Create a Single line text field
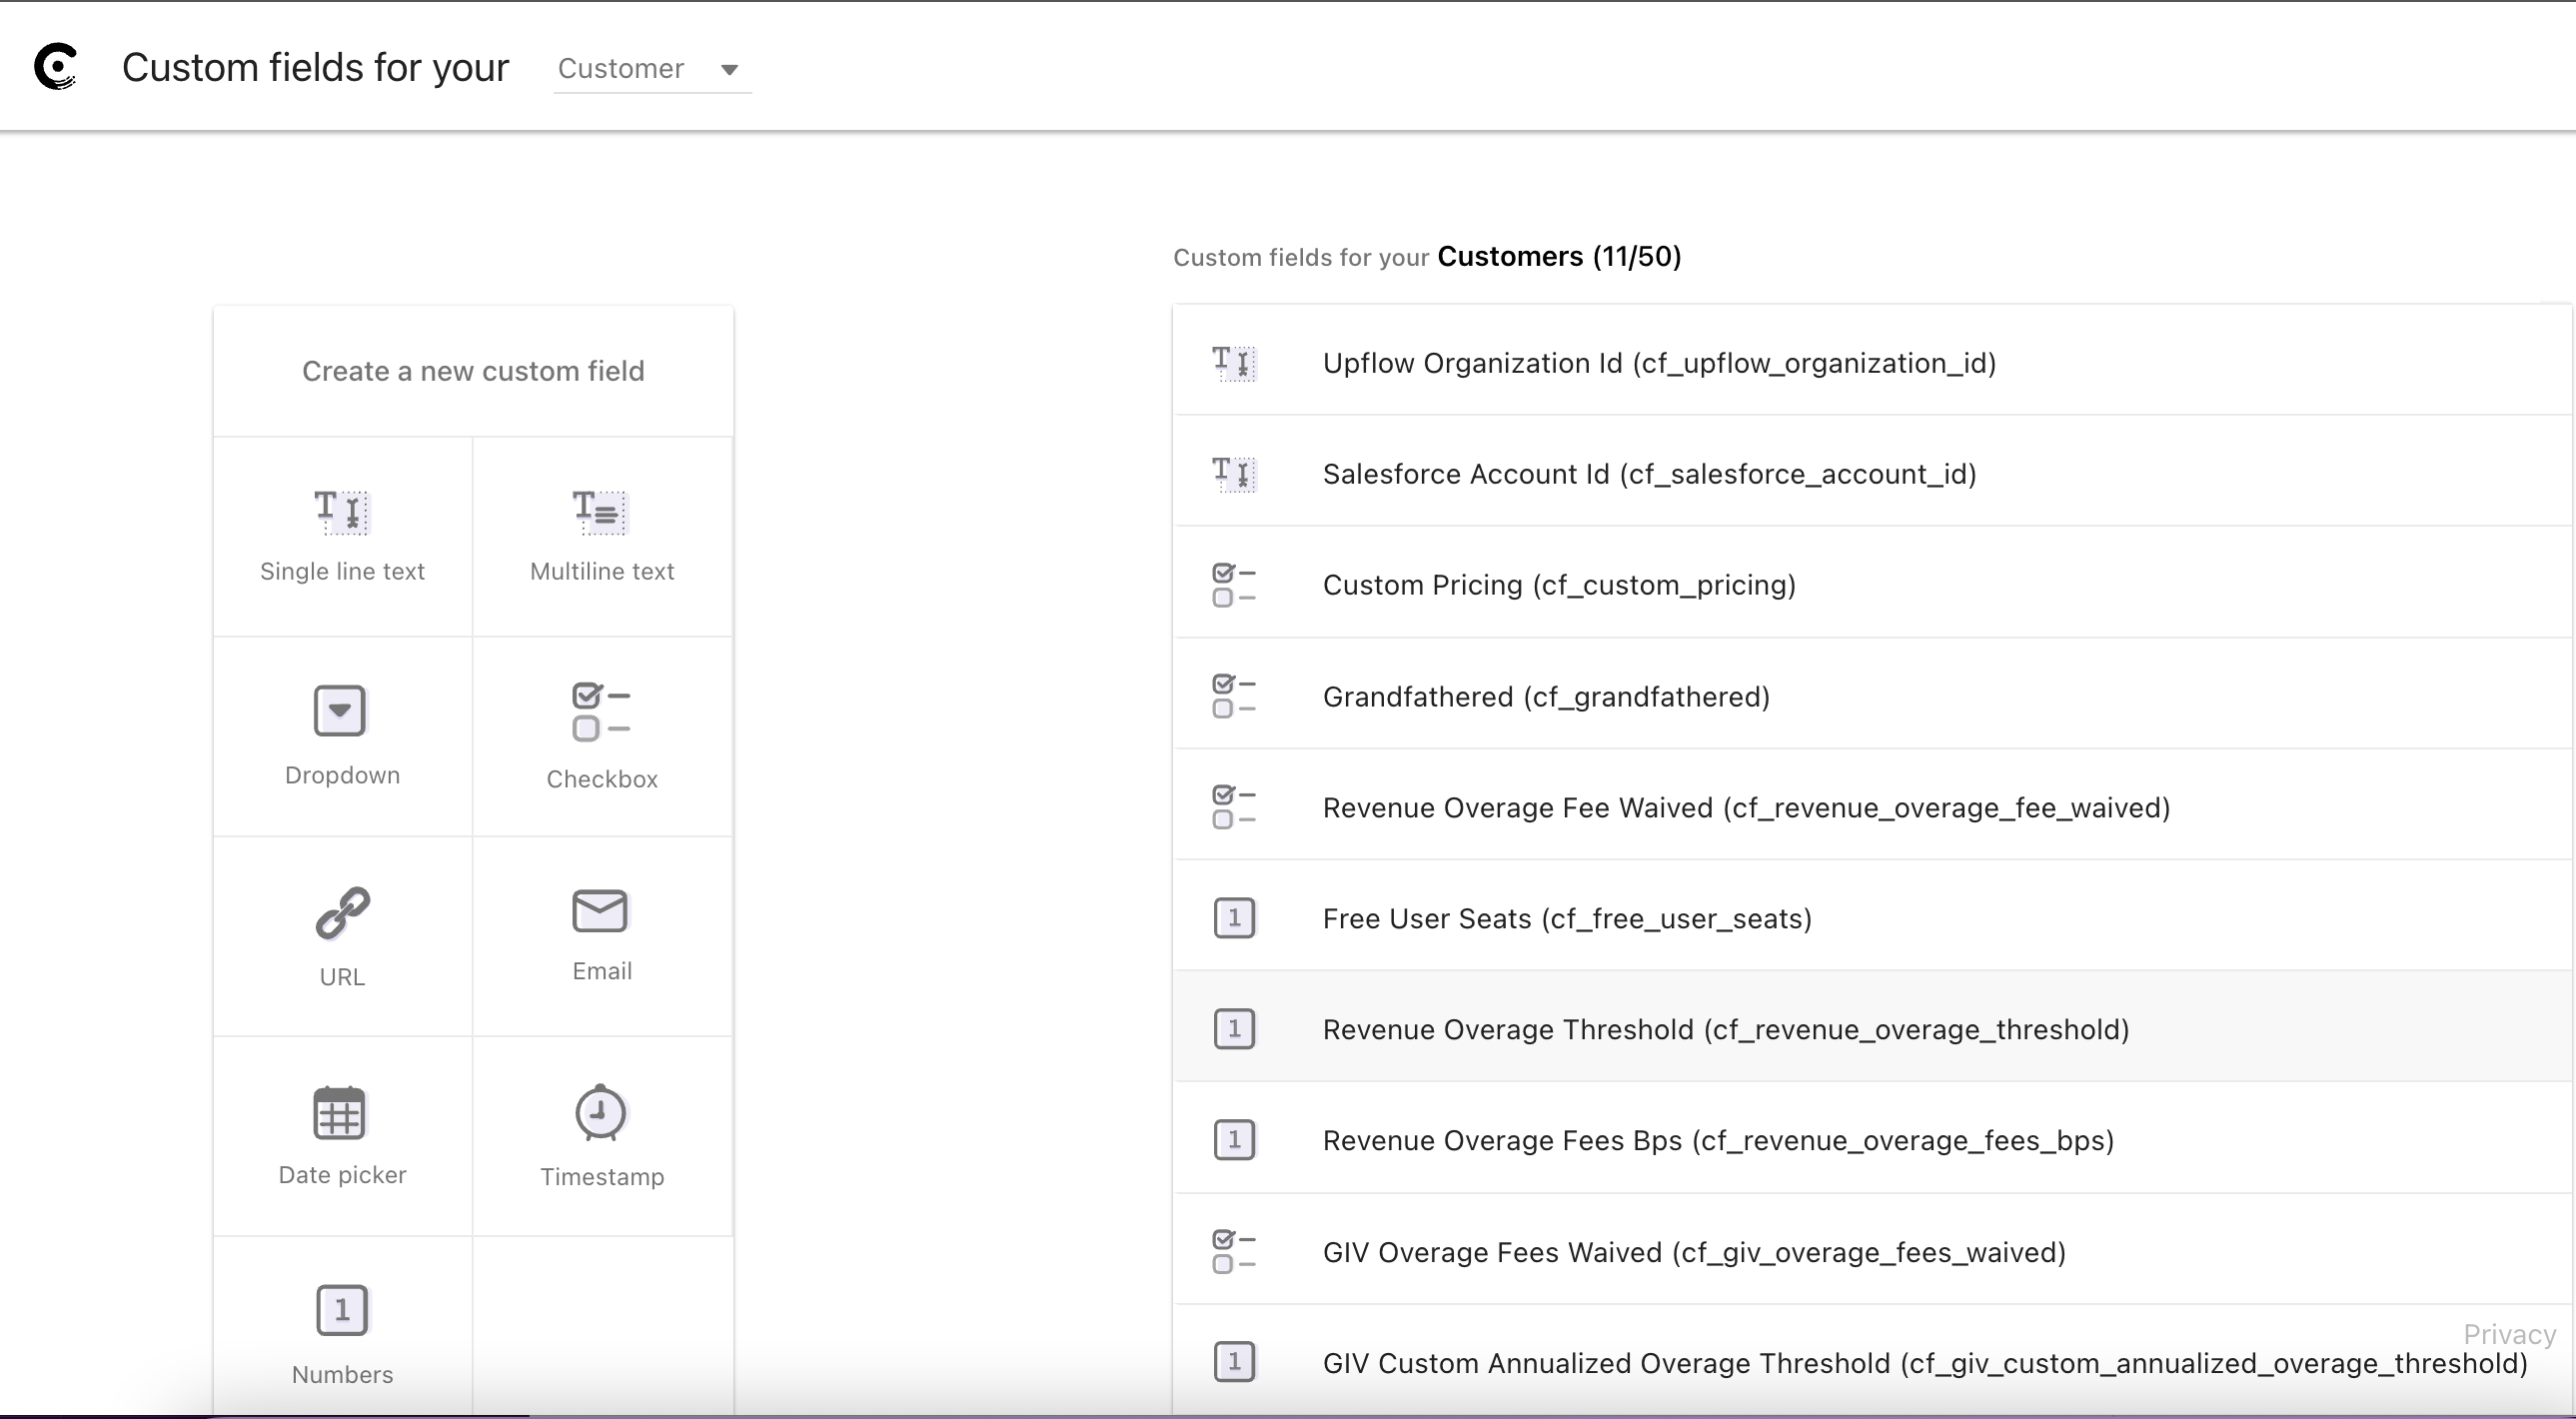 [342, 536]
